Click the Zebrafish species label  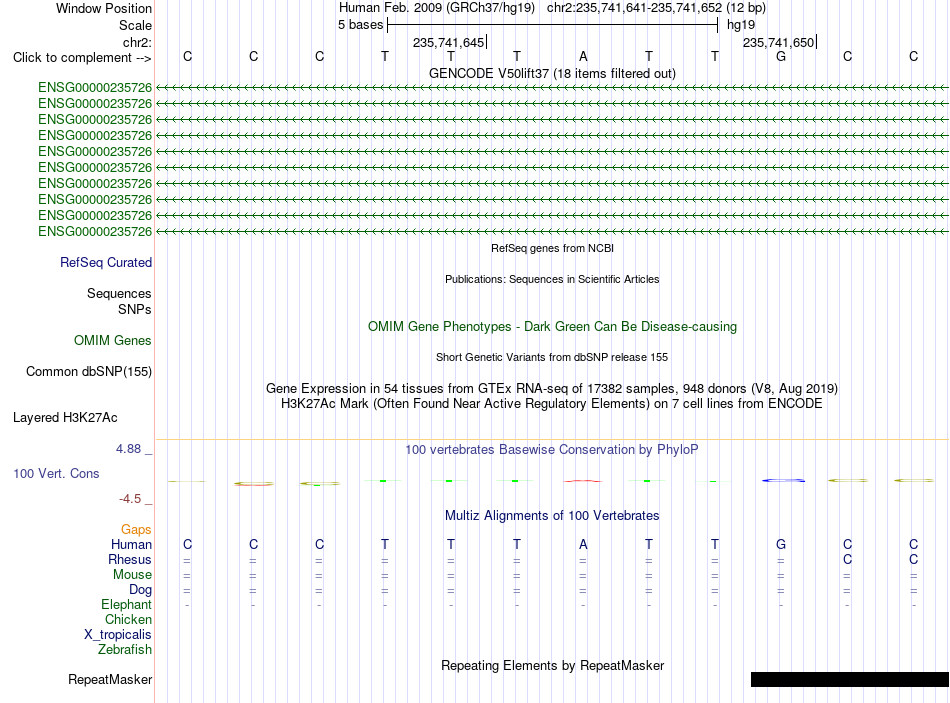tap(125, 650)
